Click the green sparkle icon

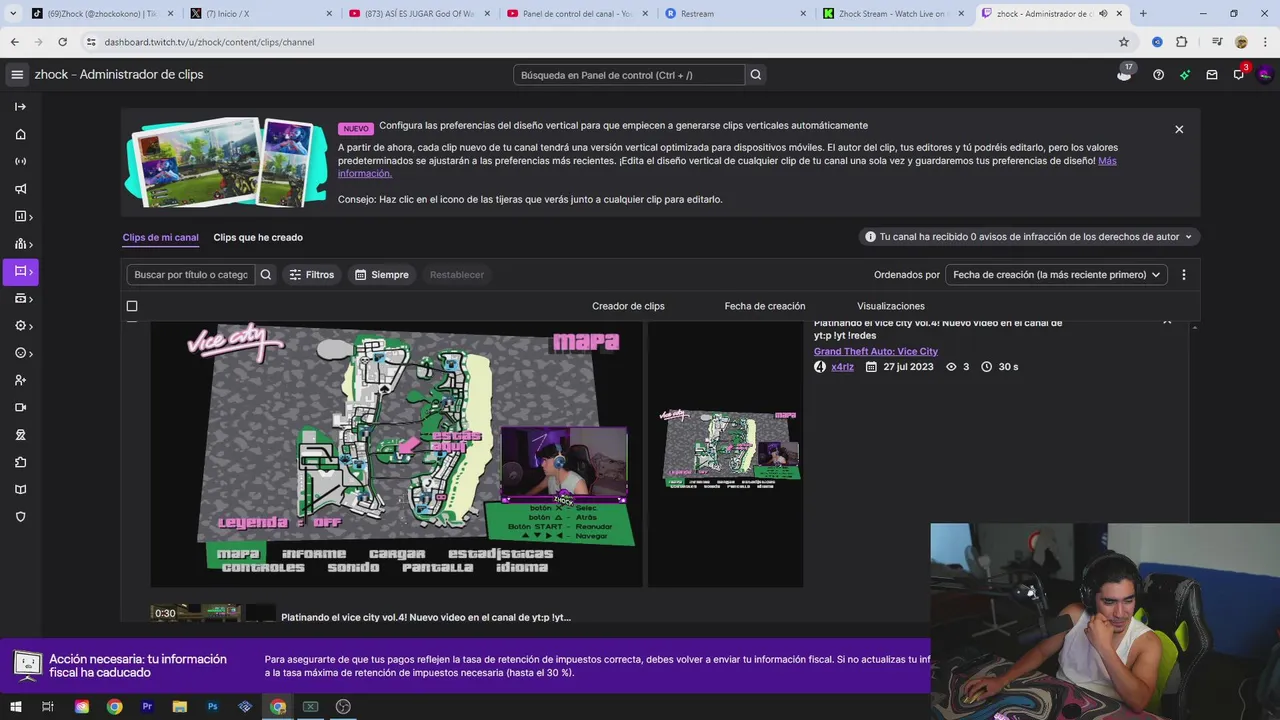pos(1185,75)
